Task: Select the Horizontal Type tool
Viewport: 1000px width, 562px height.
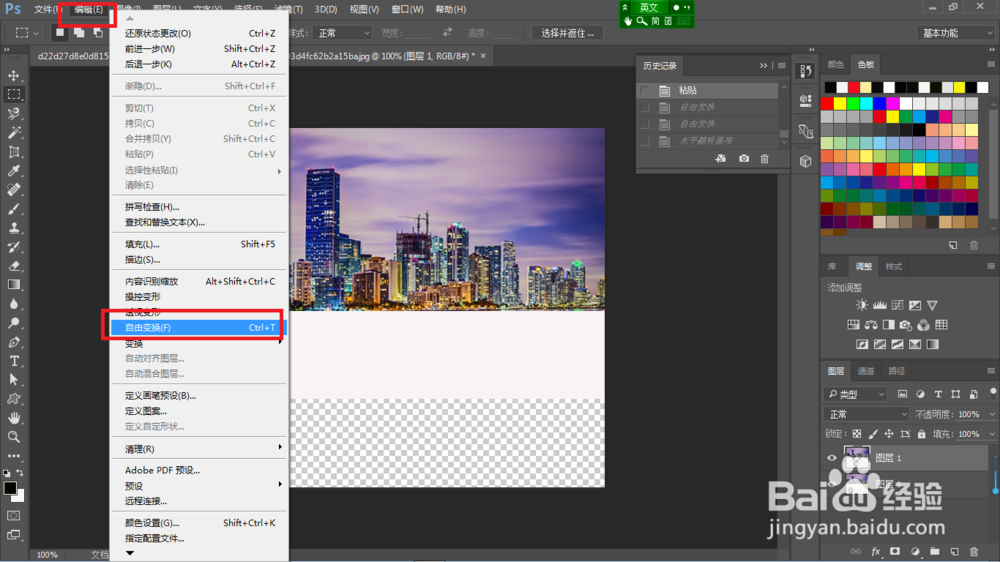Action: 13,361
